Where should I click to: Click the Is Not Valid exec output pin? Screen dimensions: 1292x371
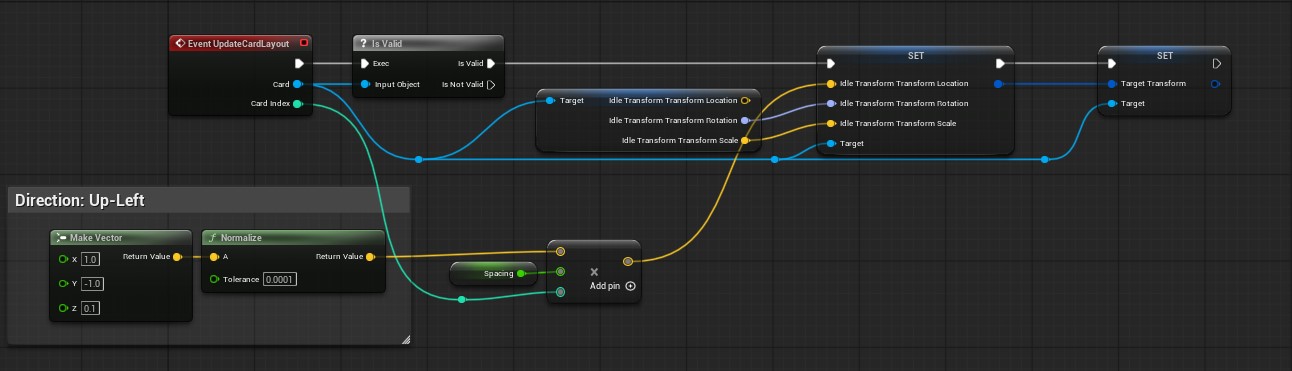[491, 84]
